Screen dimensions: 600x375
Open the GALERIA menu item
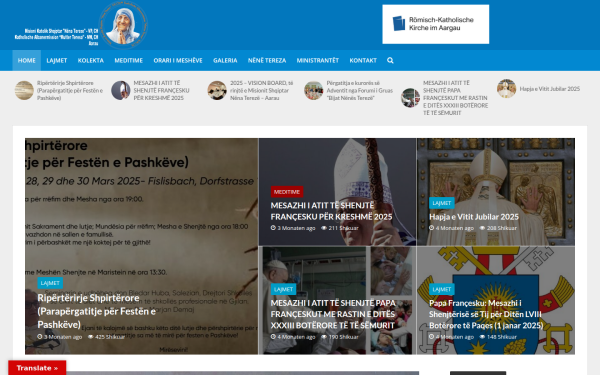(x=225, y=60)
